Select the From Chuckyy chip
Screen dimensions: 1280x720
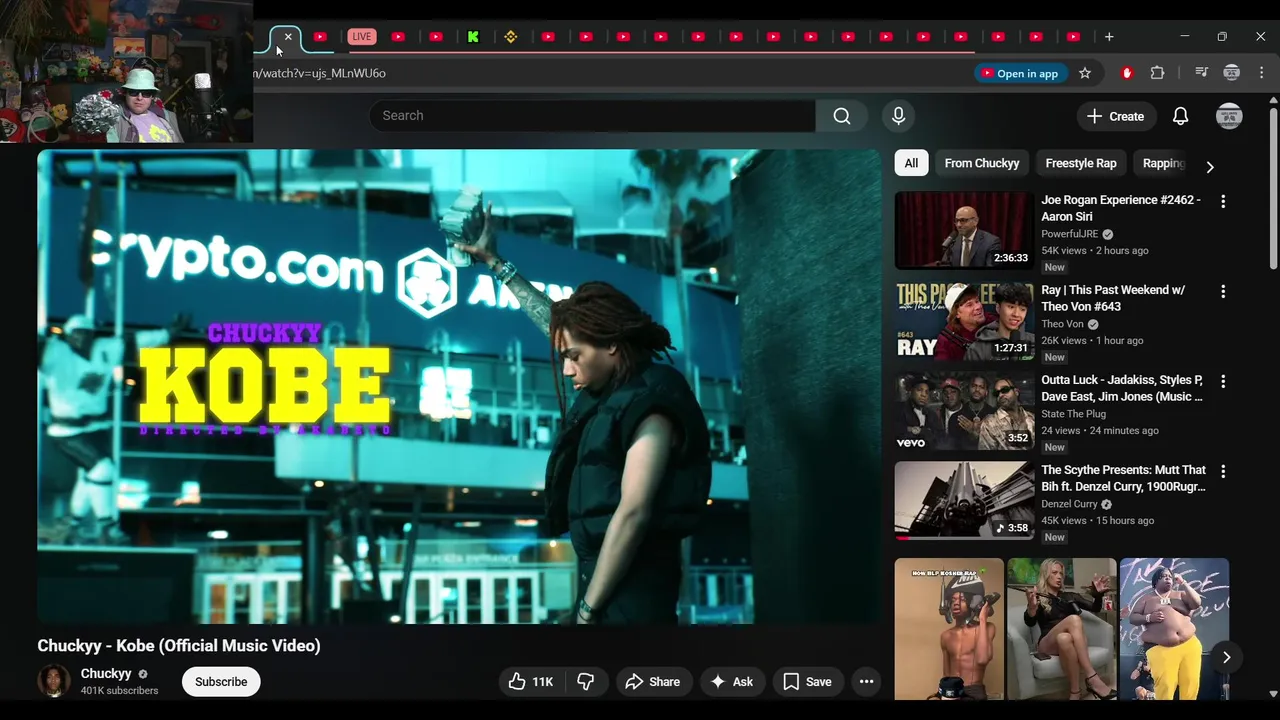[982, 163]
